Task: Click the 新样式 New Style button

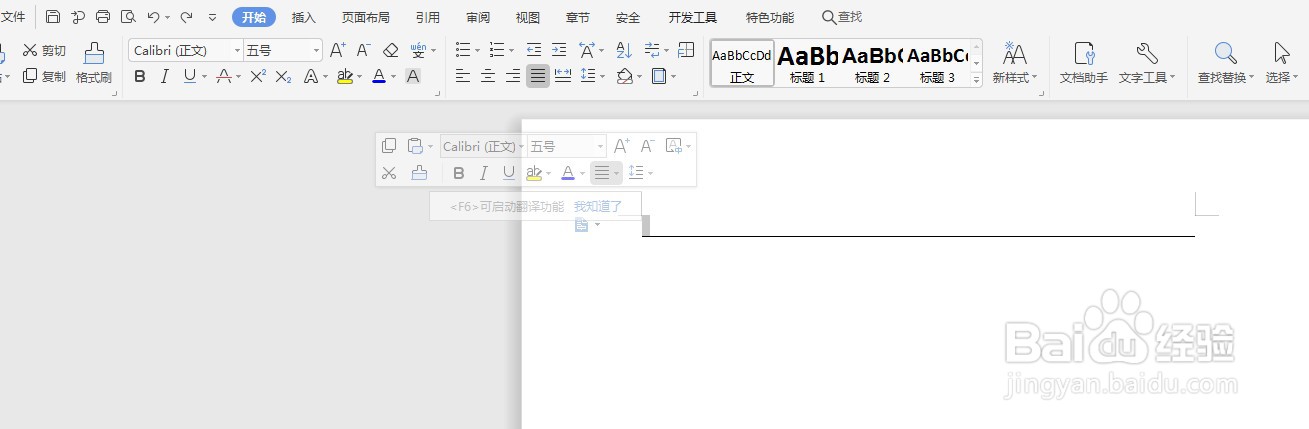Action: tap(1015, 63)
